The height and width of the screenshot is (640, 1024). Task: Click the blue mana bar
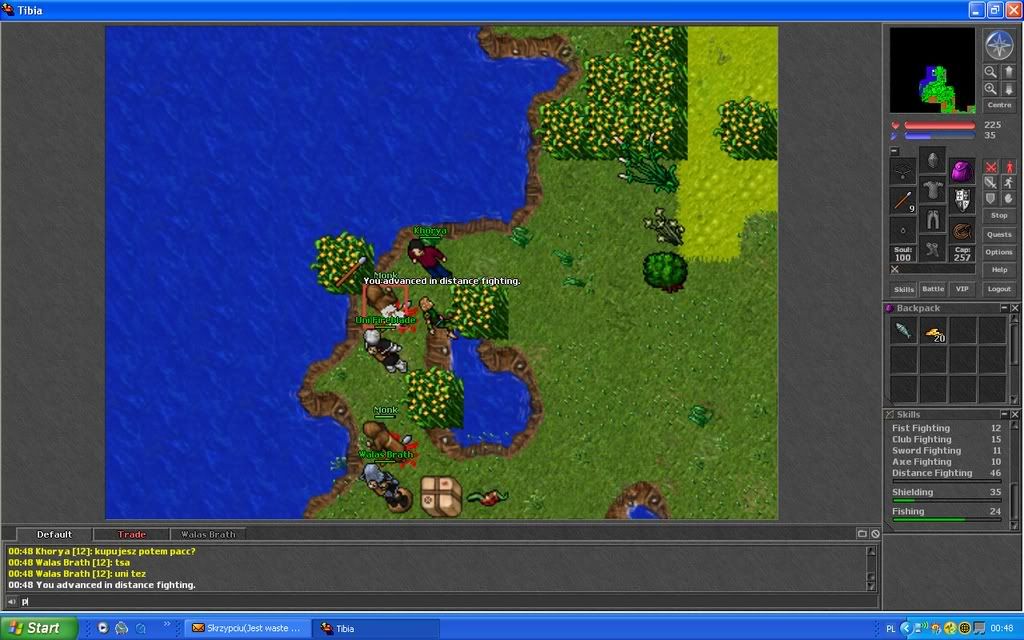click(940, 136)
